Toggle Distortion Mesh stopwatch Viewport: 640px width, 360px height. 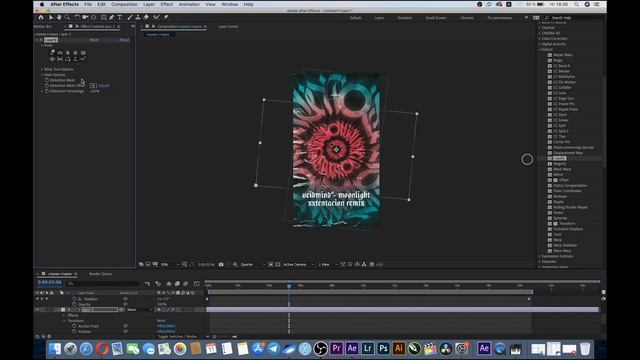(x=47, y=80)
